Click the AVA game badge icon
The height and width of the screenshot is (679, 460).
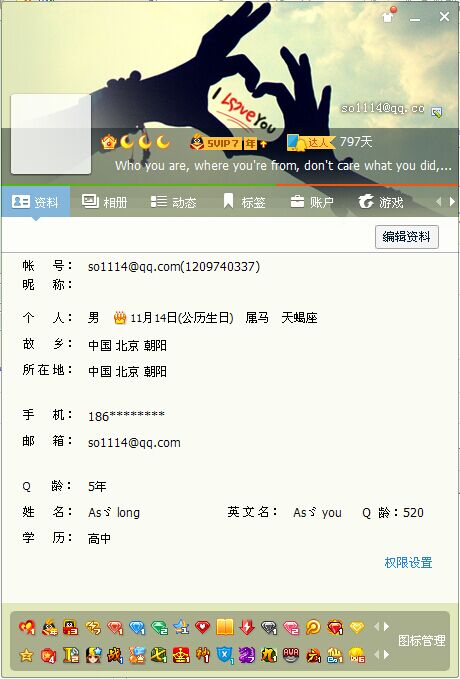(x=291, y=655)
